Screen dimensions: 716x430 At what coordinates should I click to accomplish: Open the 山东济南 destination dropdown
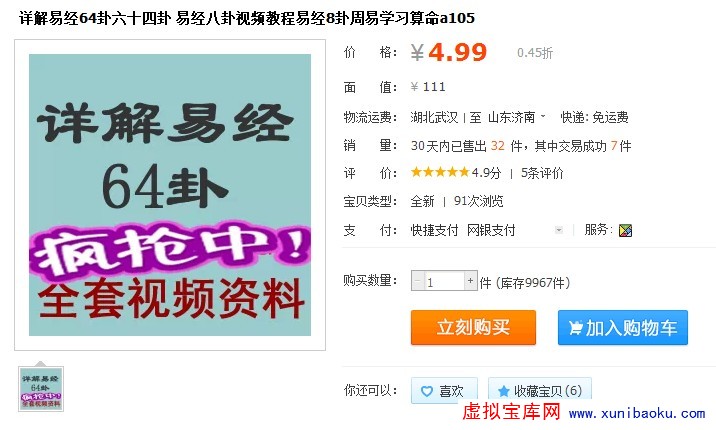[516, 117]
